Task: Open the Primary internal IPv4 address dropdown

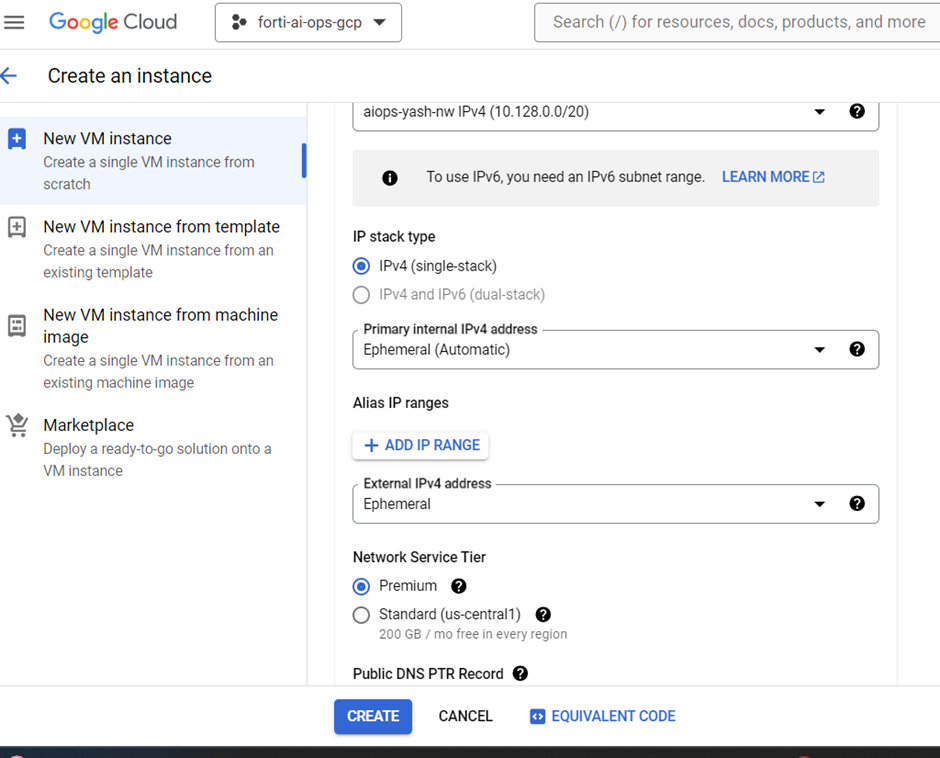Action: [819, 349]
